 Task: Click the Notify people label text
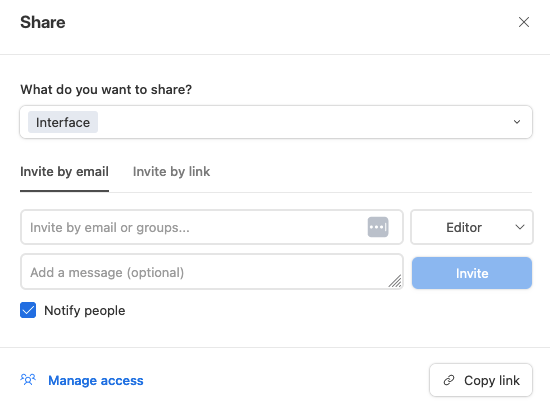click(x=85, y=311)
